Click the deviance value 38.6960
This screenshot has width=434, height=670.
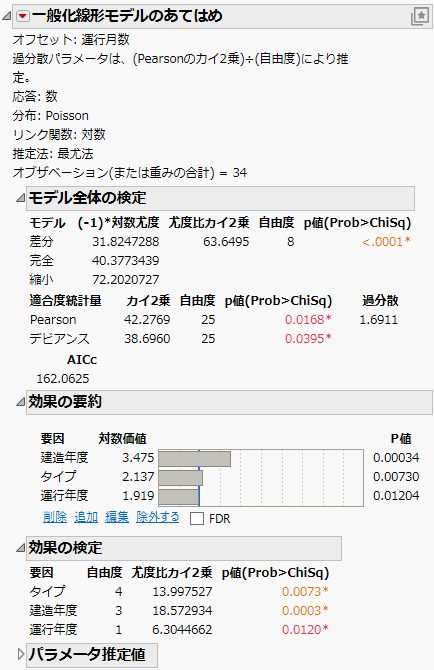[x=147, y=339]
